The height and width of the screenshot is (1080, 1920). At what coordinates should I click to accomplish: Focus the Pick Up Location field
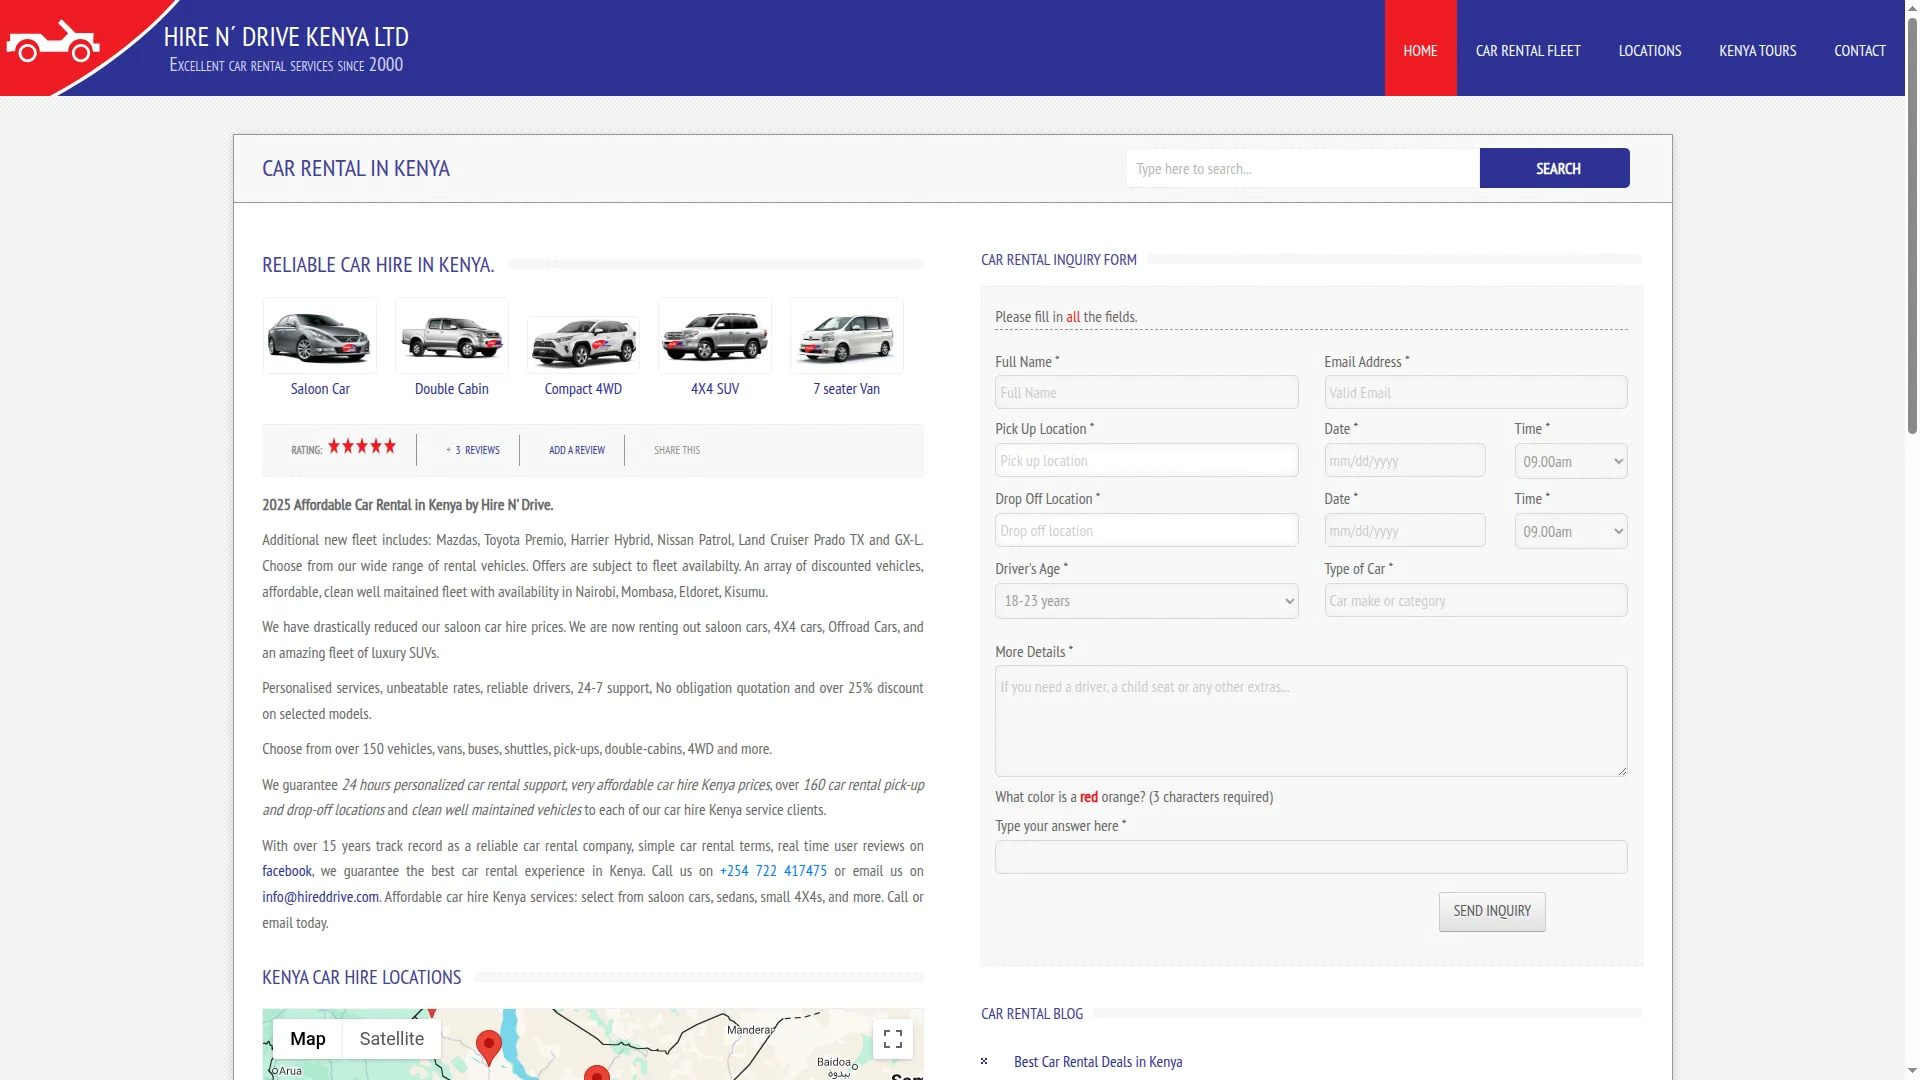(x=1147, y=460)
